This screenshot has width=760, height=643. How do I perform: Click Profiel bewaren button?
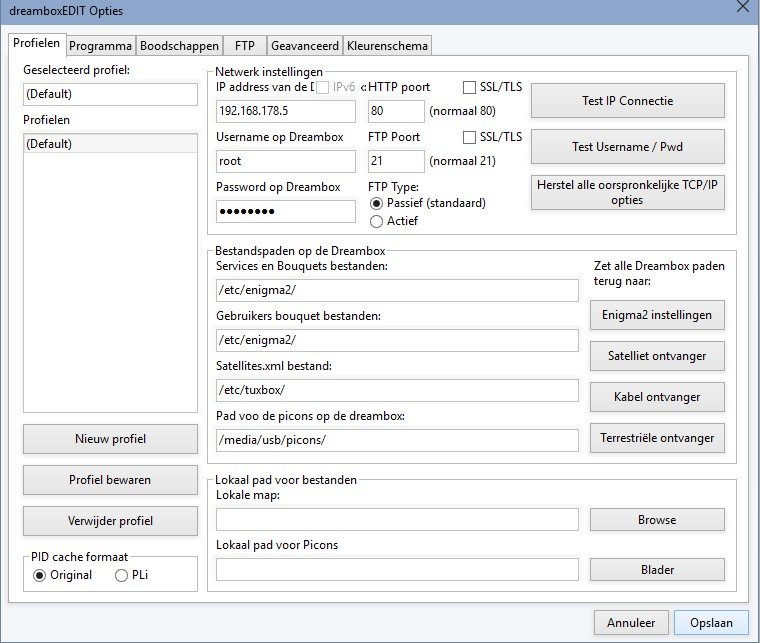111,480
